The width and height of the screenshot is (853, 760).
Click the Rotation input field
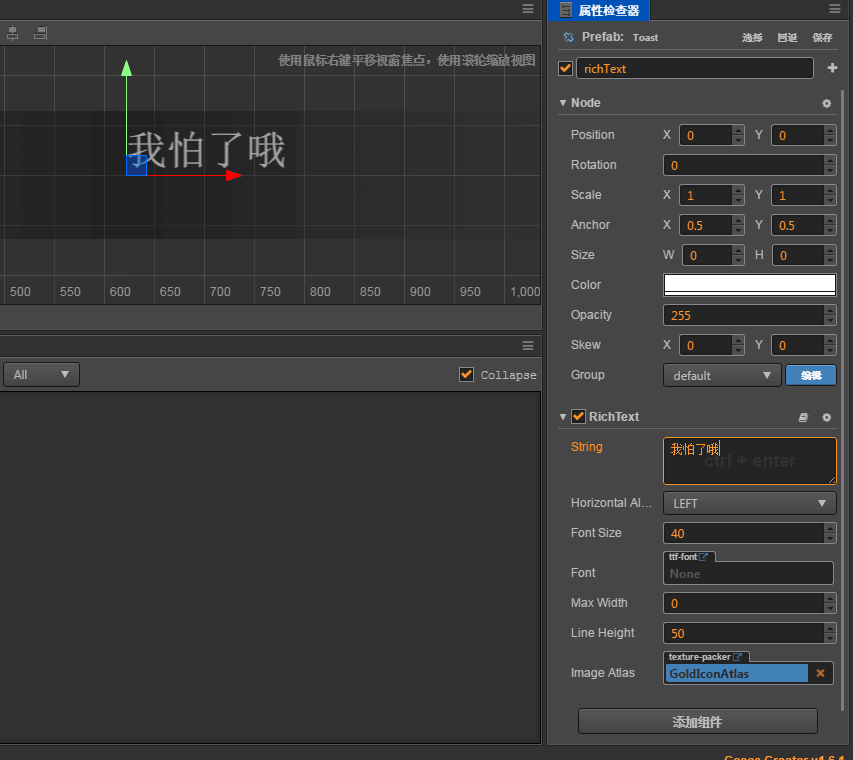pyautogui.click(x=743, y=165)
